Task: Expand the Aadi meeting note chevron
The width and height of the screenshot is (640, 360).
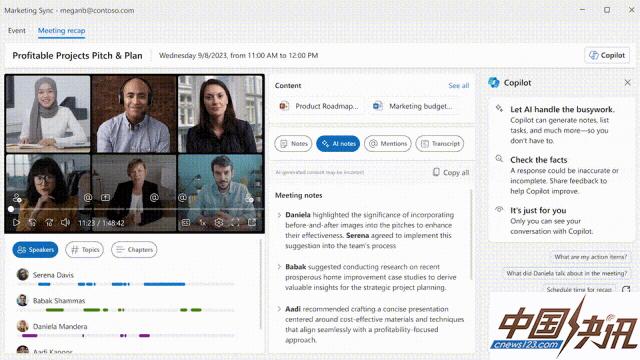Action: coord(279,309)
